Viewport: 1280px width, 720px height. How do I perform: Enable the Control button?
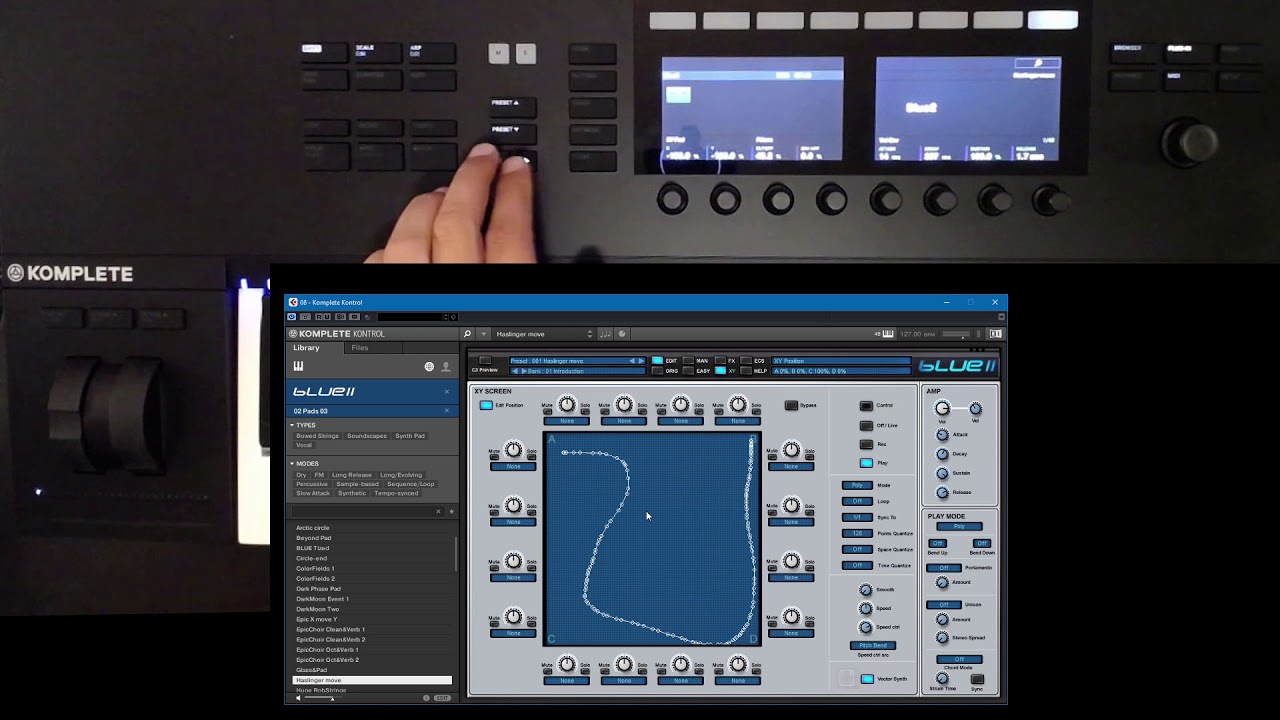866,405
